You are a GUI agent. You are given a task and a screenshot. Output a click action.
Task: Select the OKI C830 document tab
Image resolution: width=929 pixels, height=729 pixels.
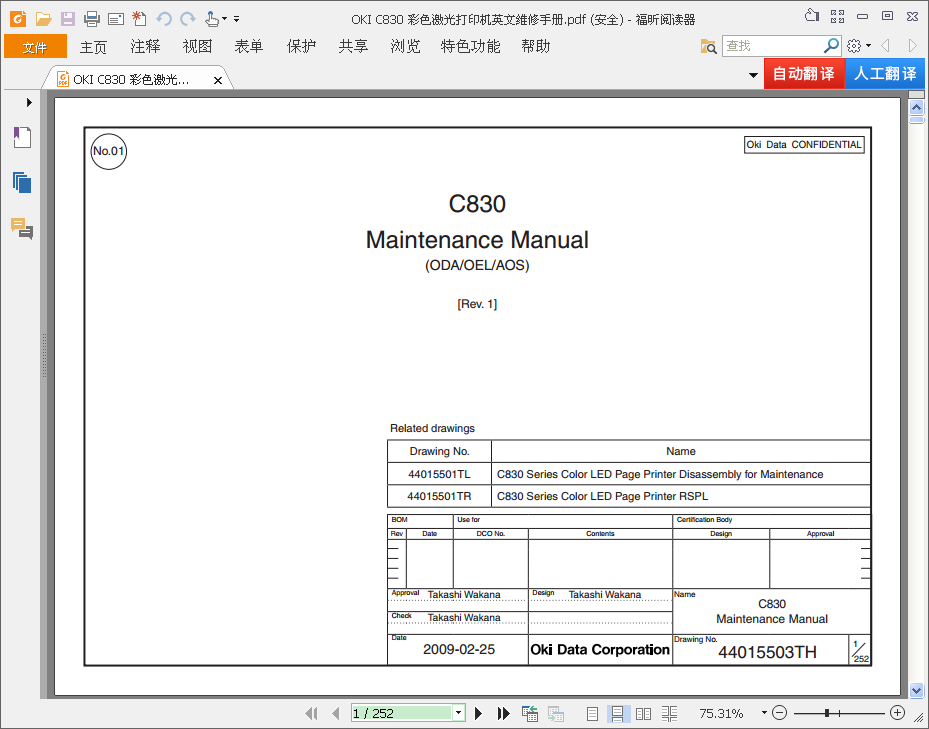point(132,79)
